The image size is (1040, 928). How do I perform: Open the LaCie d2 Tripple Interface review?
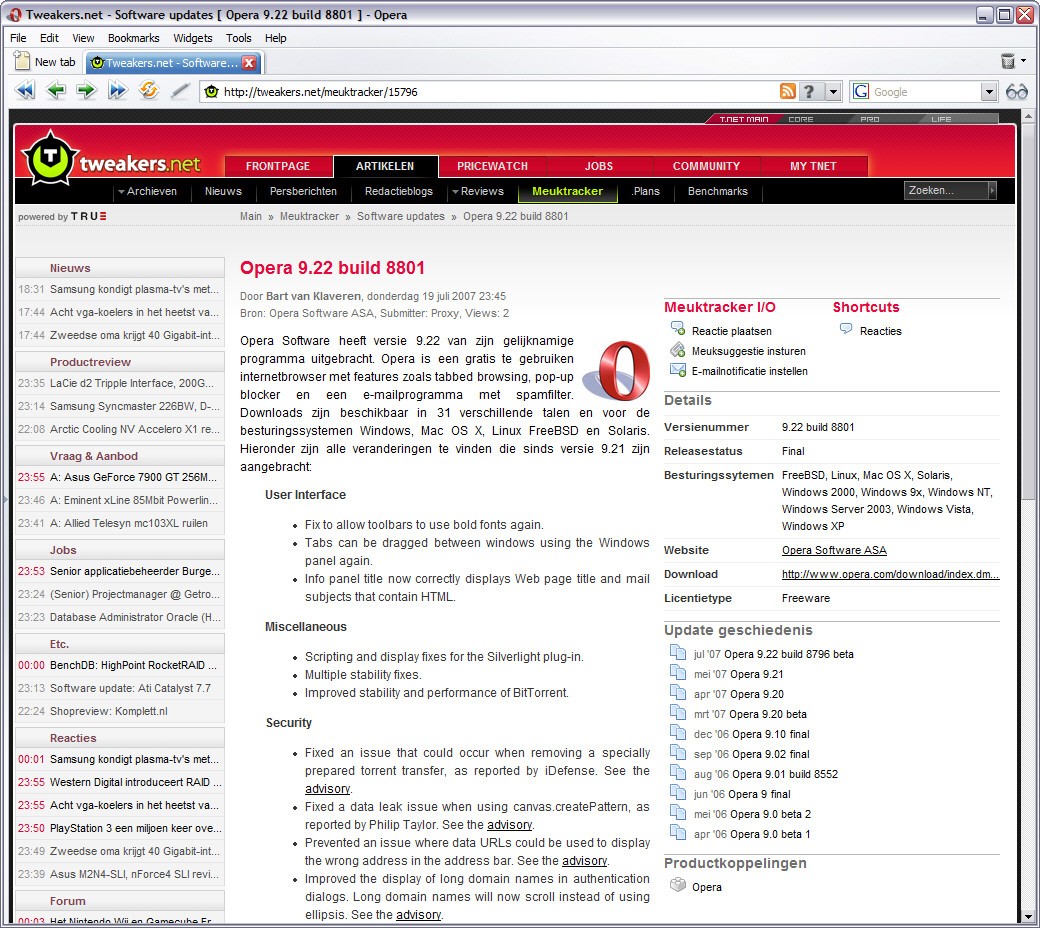(132, 383)
